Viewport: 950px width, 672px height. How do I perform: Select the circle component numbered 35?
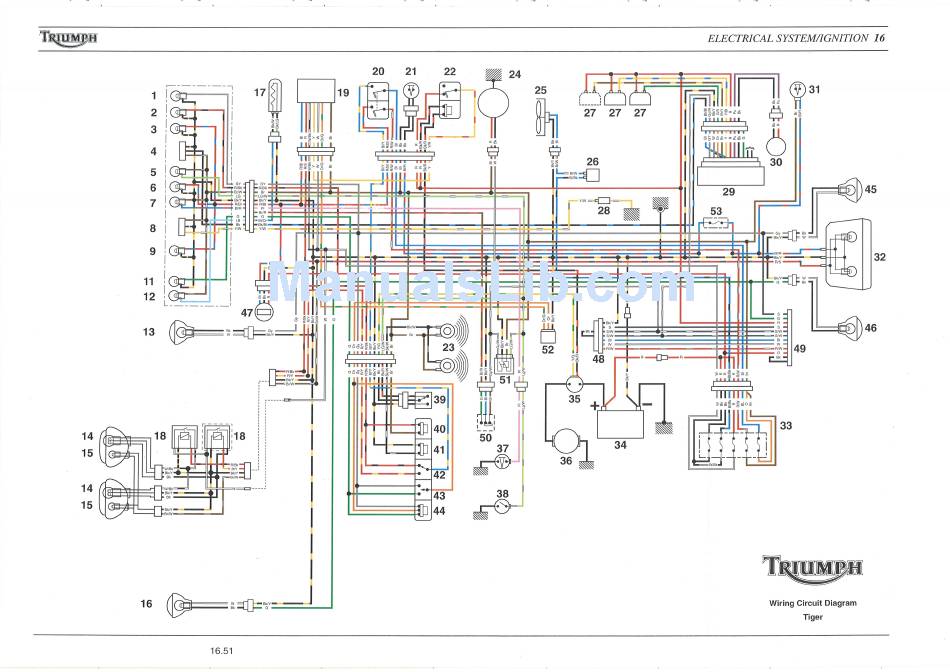(x=574, y=384)
